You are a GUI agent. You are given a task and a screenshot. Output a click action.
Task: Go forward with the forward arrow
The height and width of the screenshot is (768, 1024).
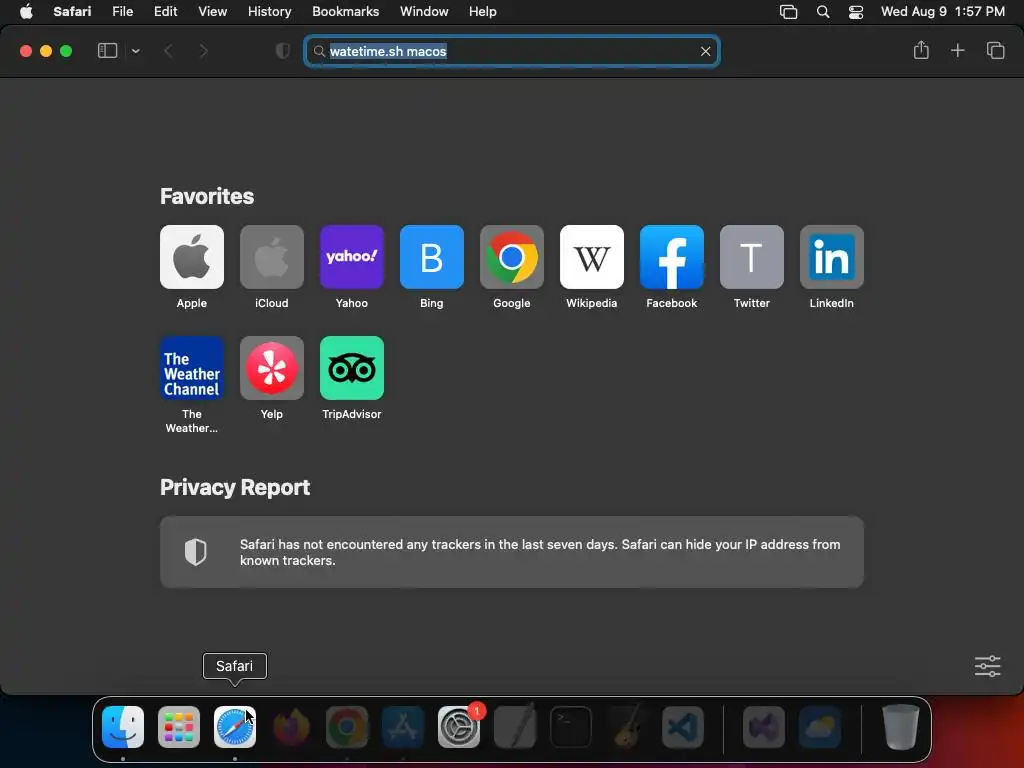click(203, 51)
